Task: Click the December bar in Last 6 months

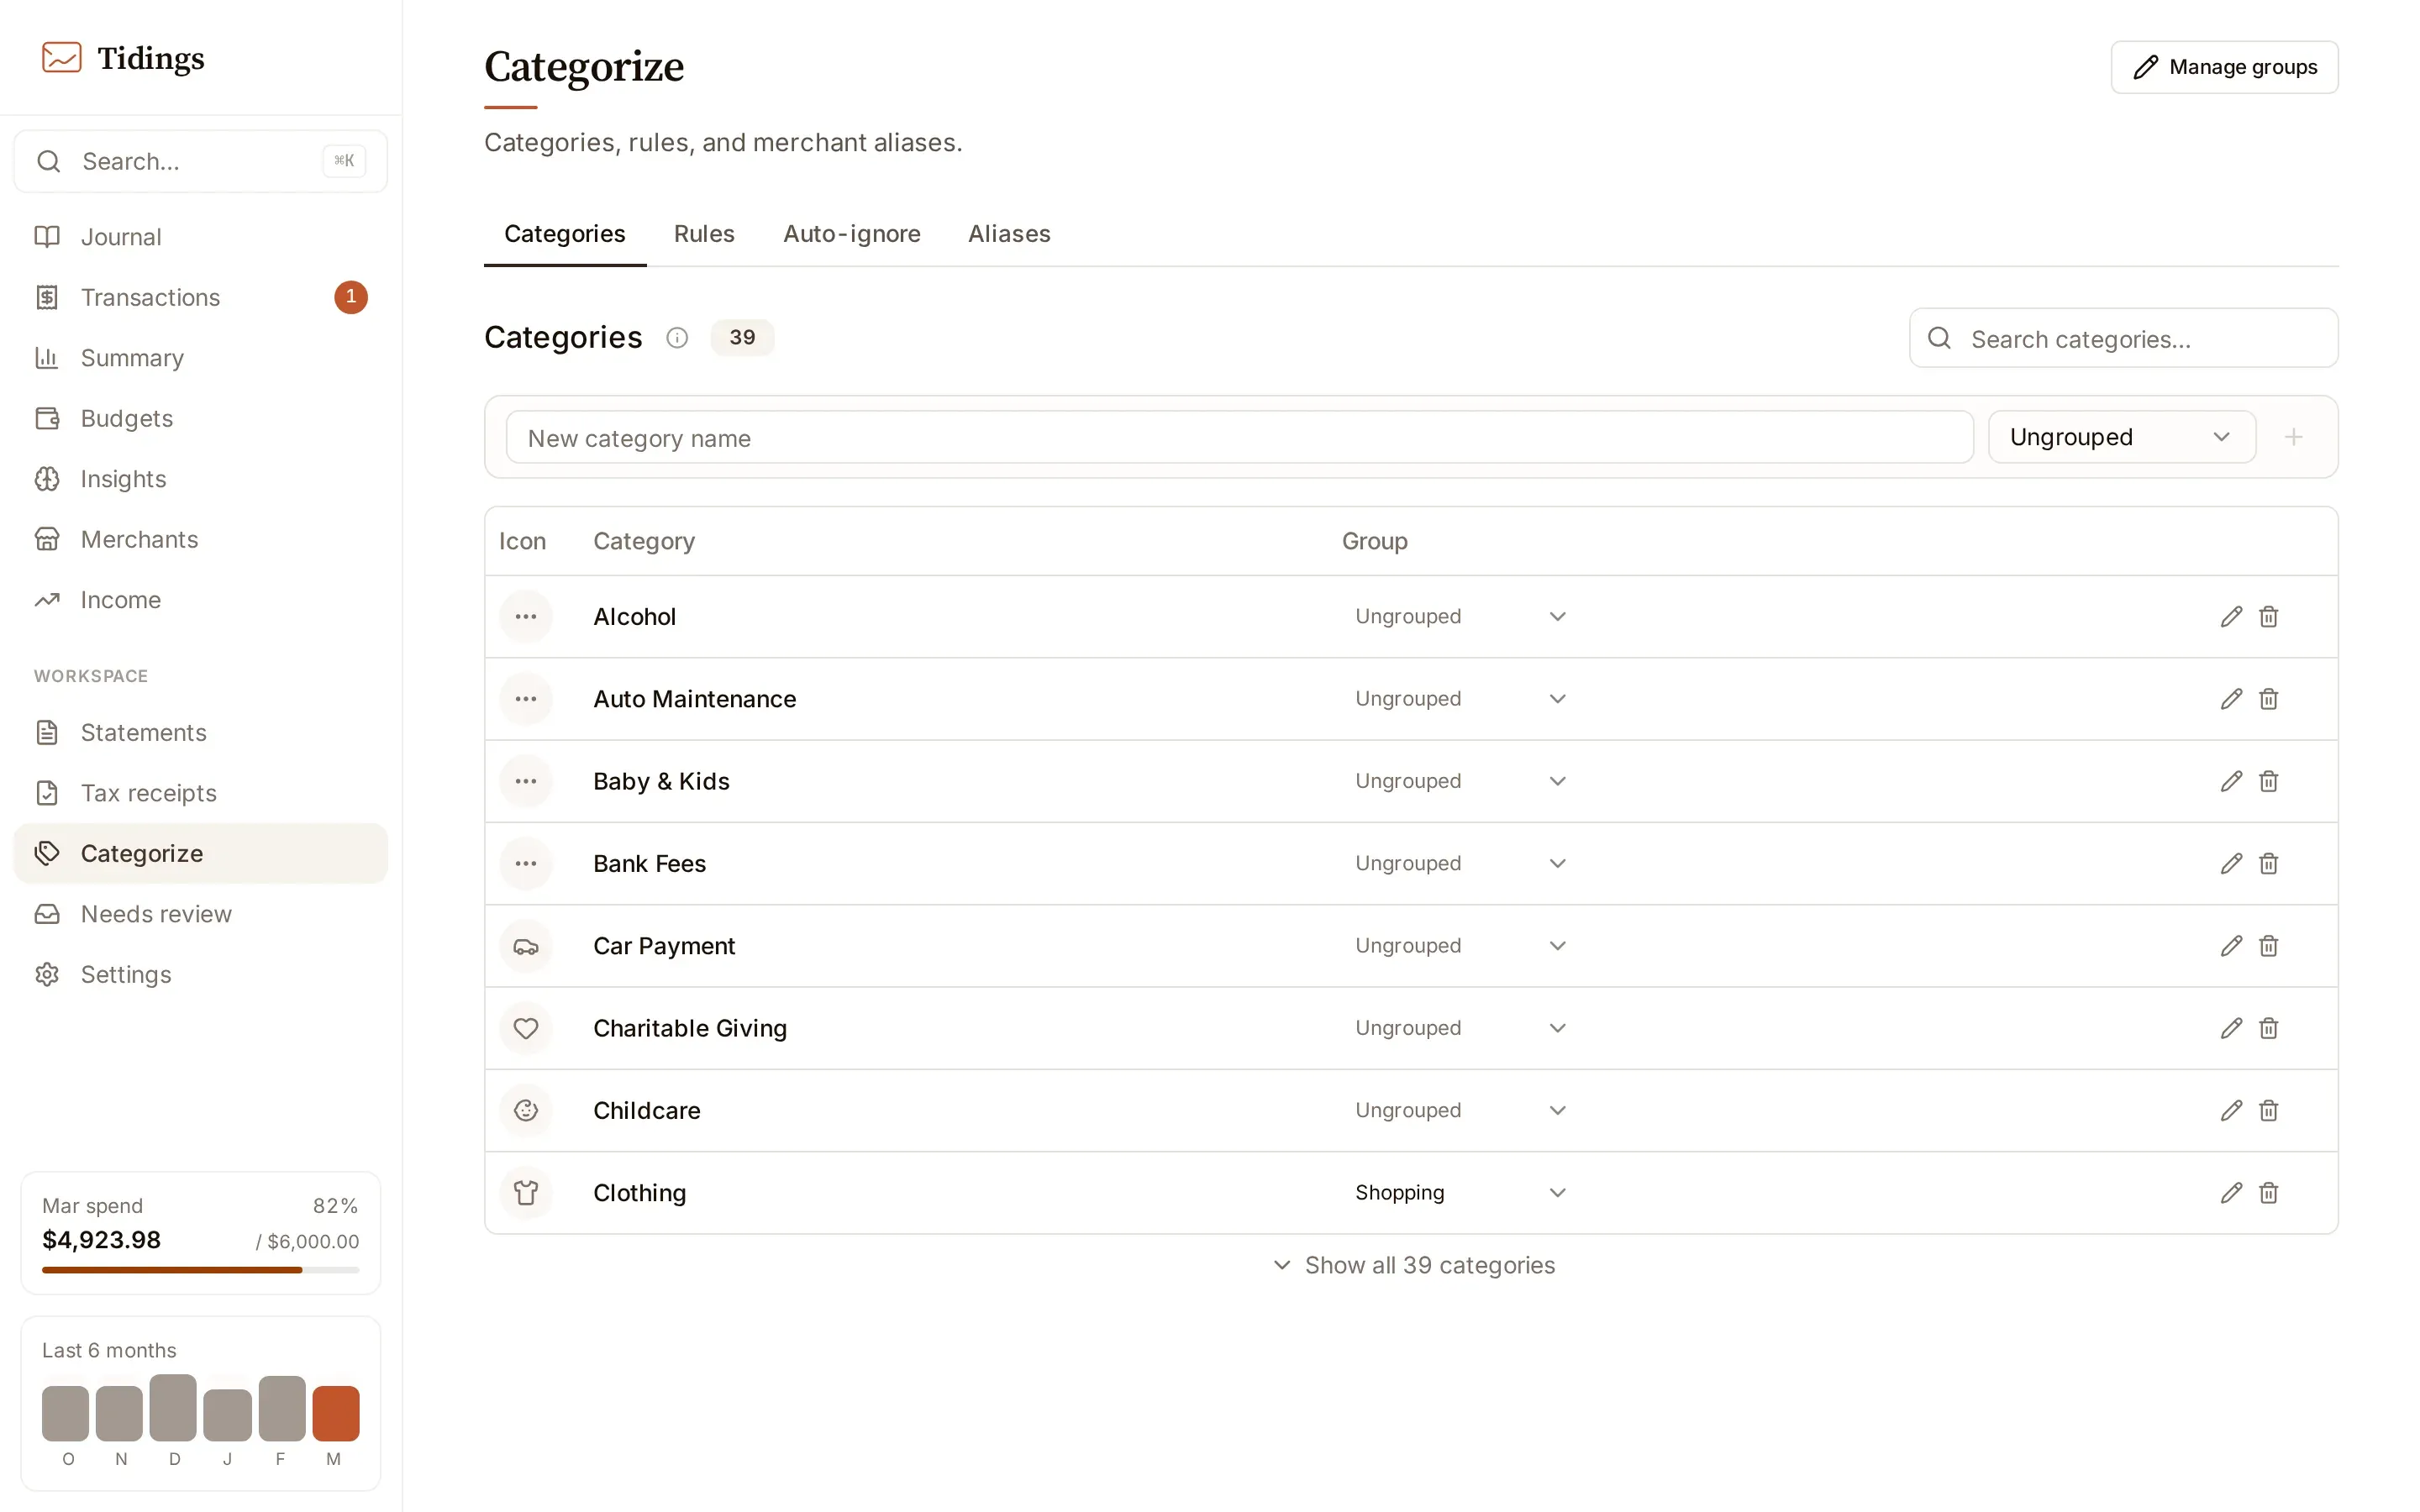Action: (173, 1408)
